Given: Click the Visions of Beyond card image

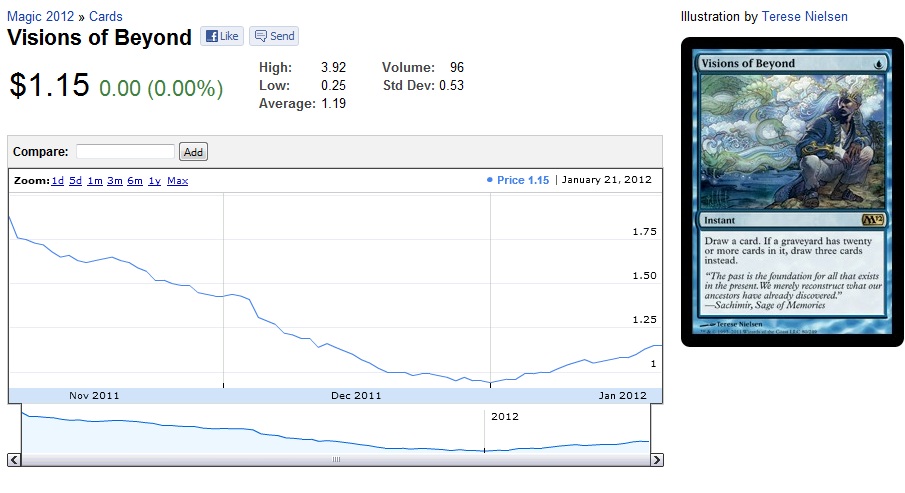Looking at the screenshot, I should pyautogui.click(x=791, y=192).
